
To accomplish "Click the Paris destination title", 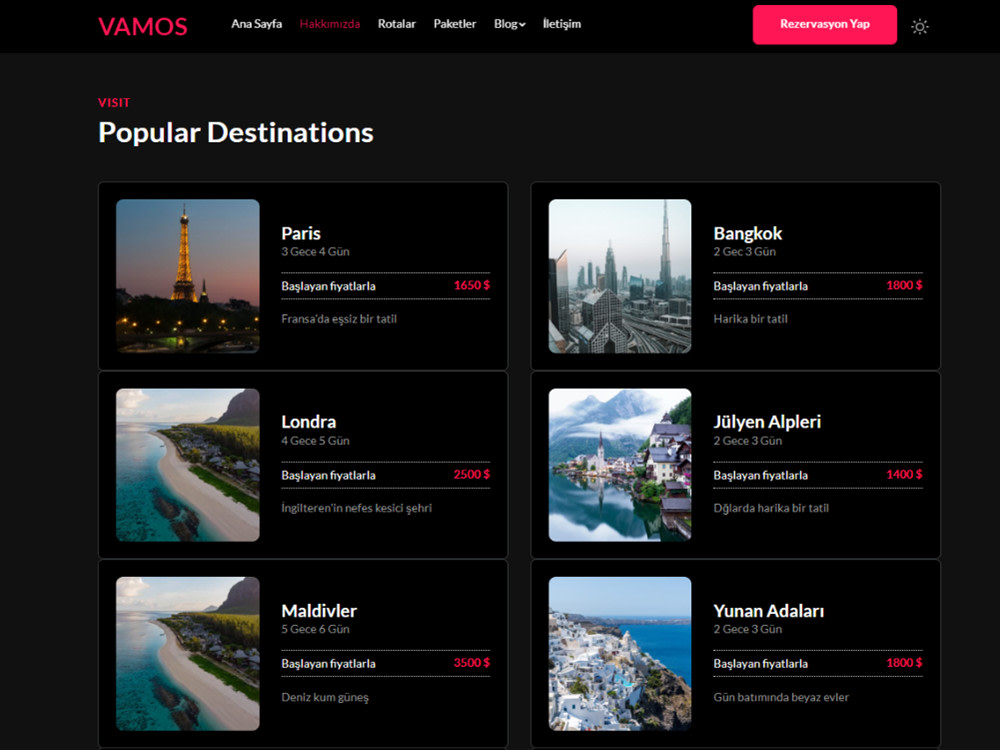I will pos(301,233).
